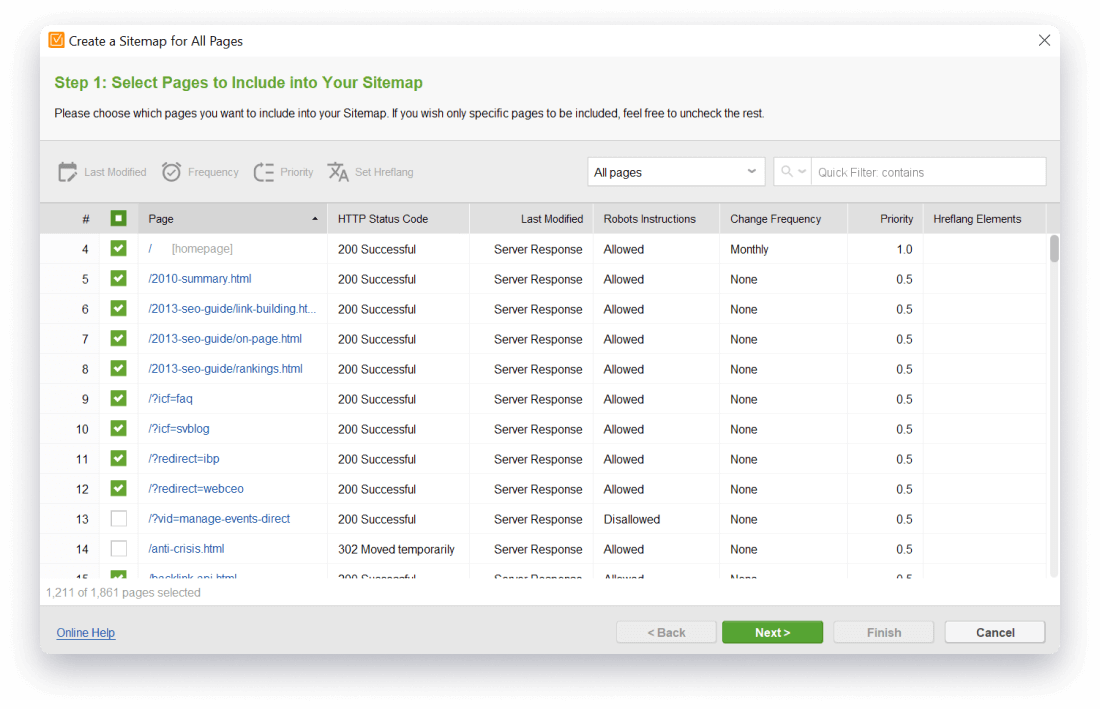Open the /2013-seo-guide/rankings.html link
The height and width of the screenshot is (709, 1100).
[225, 369]
